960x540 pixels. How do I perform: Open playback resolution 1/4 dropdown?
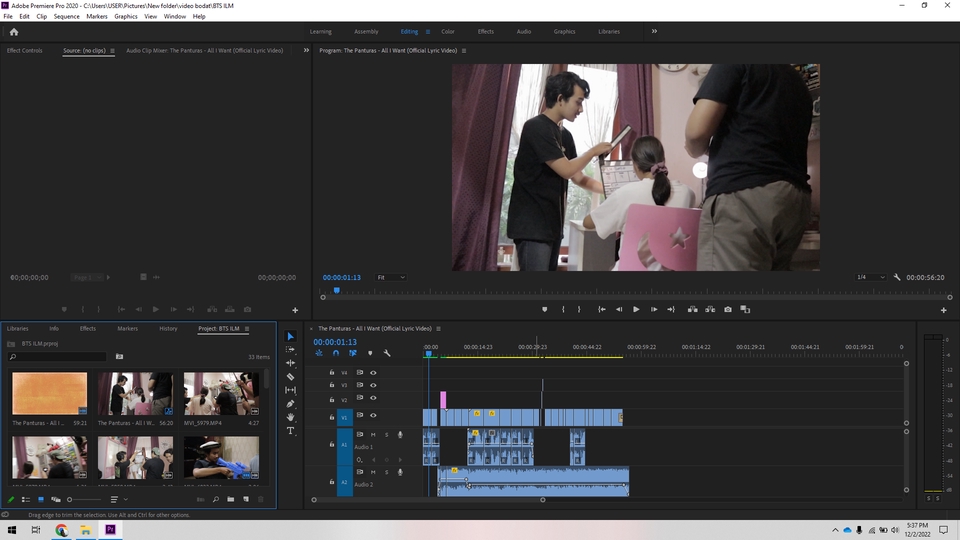[870, 277]
